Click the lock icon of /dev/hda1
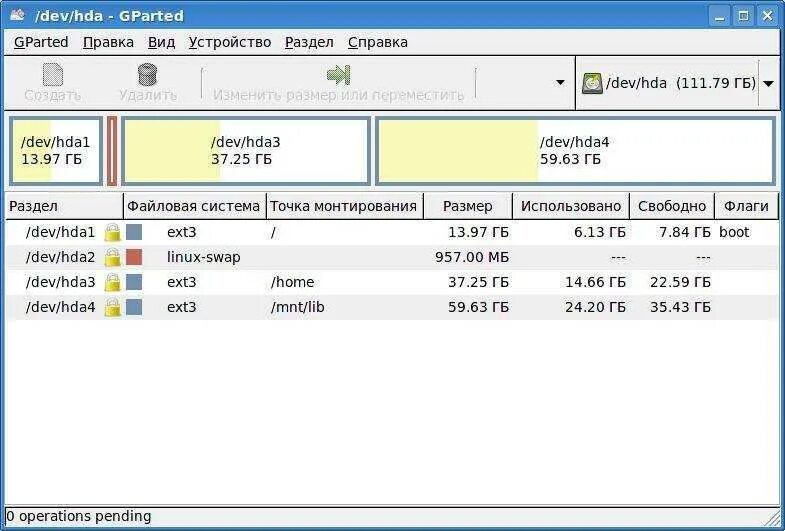Viewport: 785px width, 531px height. (x=113, y=233)
